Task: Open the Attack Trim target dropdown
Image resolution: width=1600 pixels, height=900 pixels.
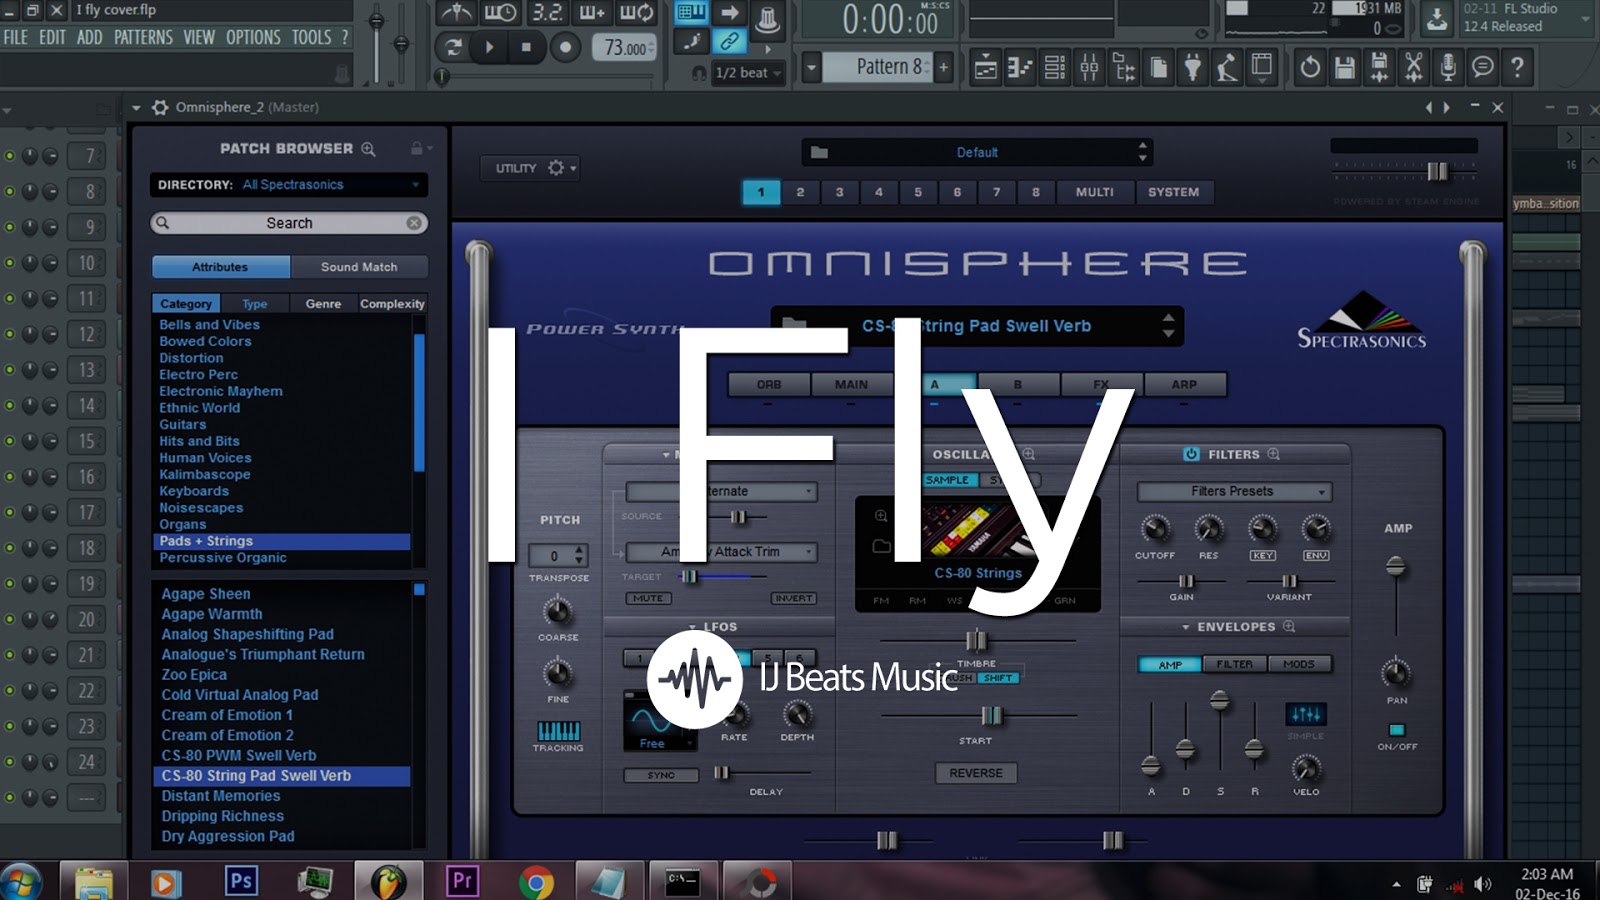Action: coord(721,551)
